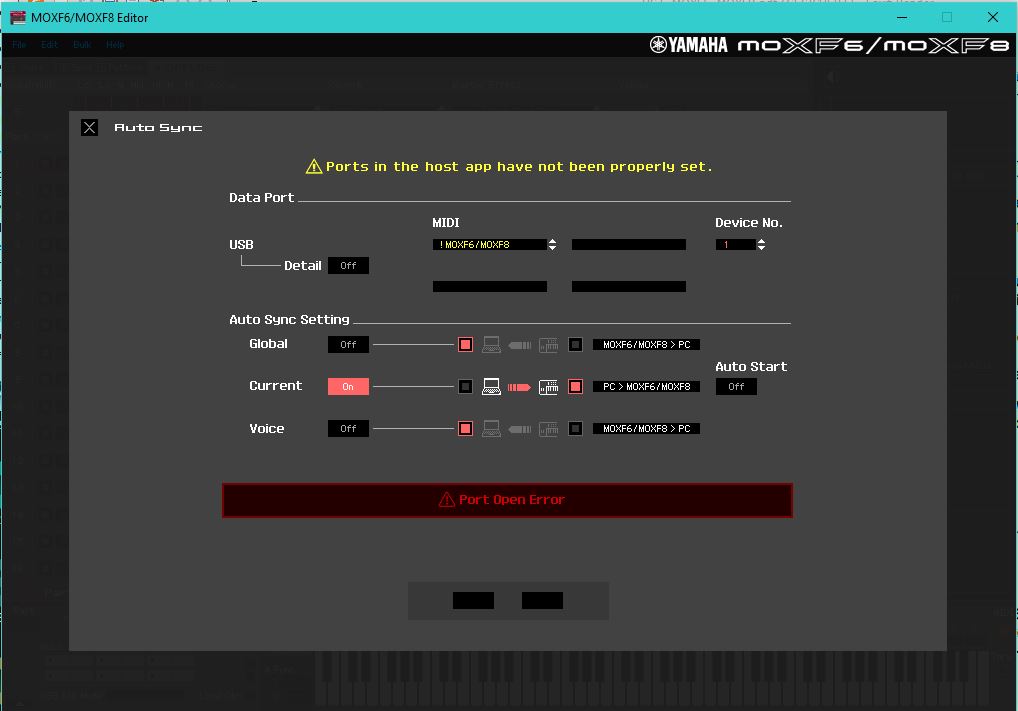Select right direction box in Current row

click(x=575, y=386)
